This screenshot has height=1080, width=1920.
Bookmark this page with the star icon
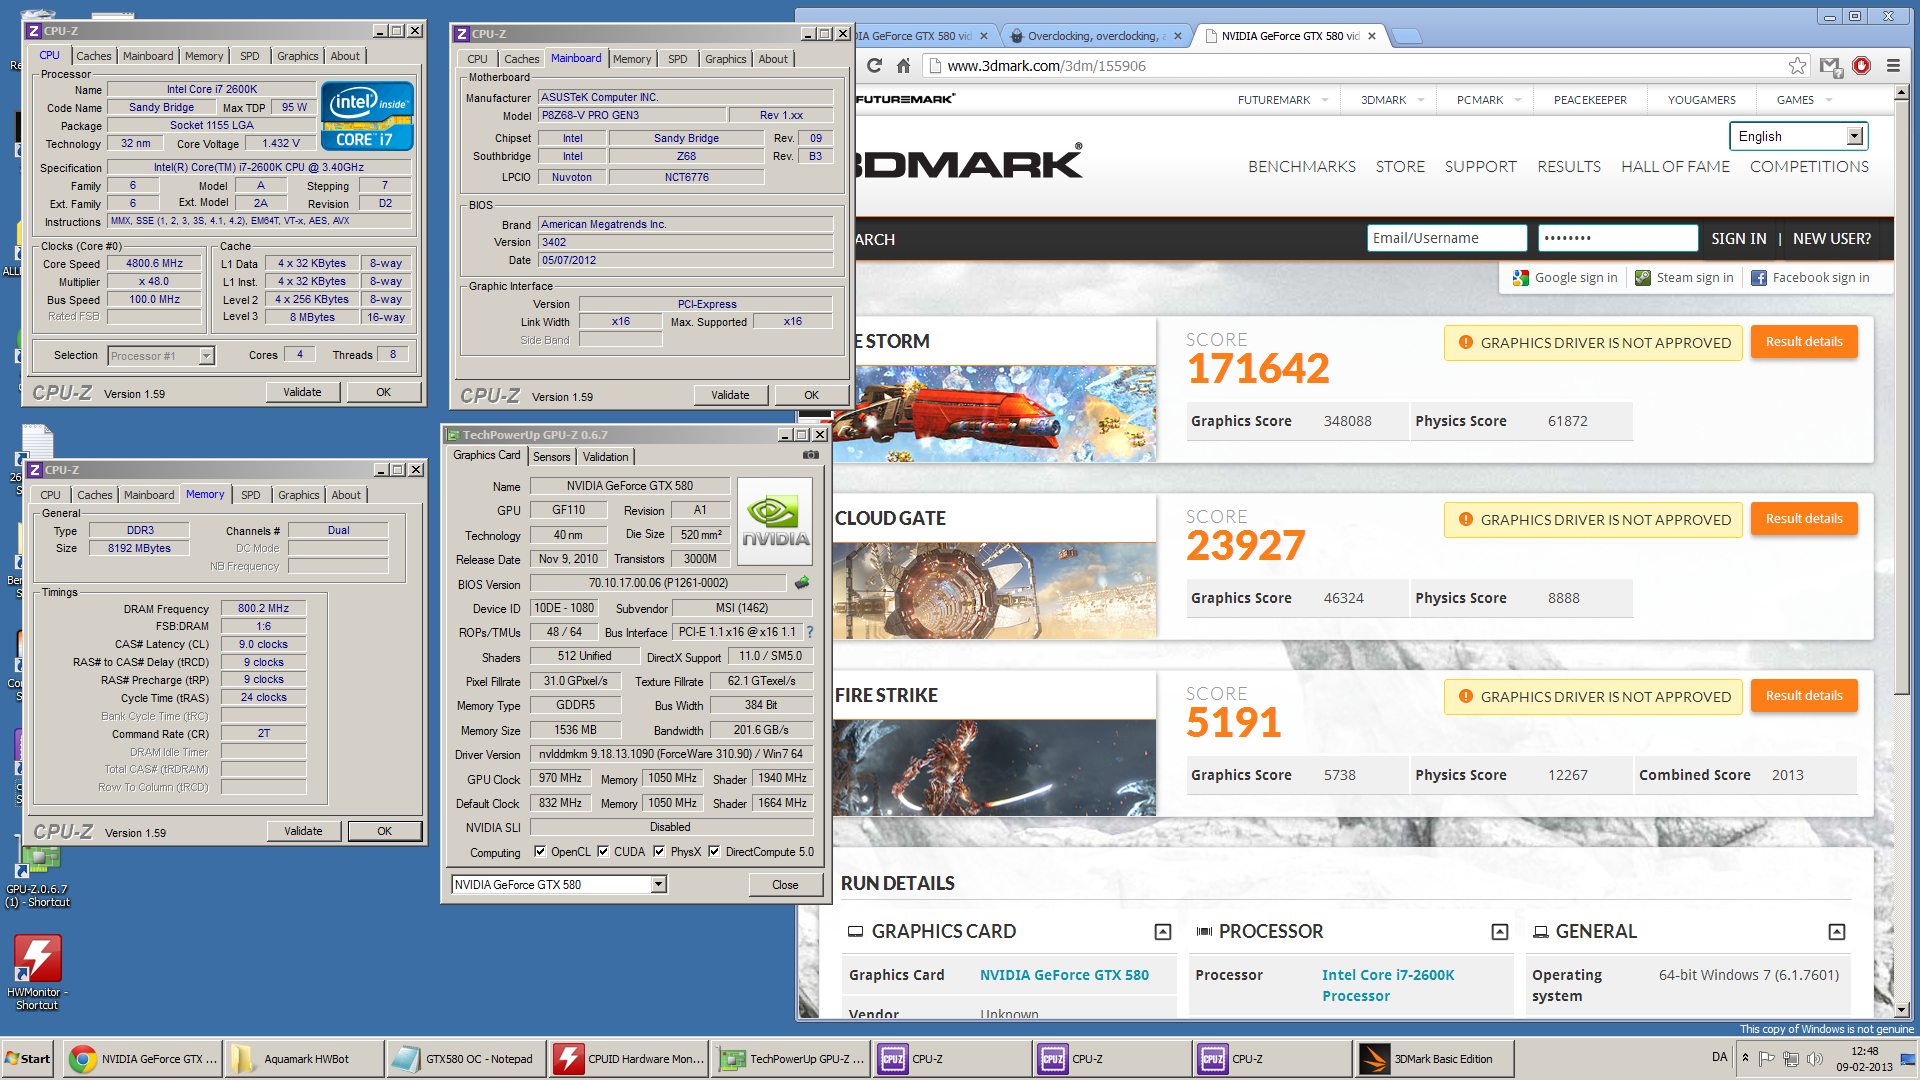(1797, 65)
